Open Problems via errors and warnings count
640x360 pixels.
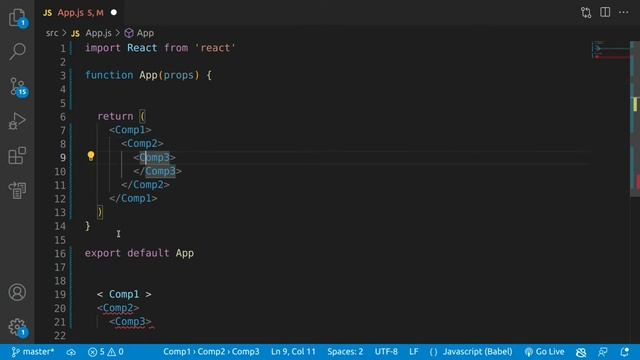tap(105, 351)
